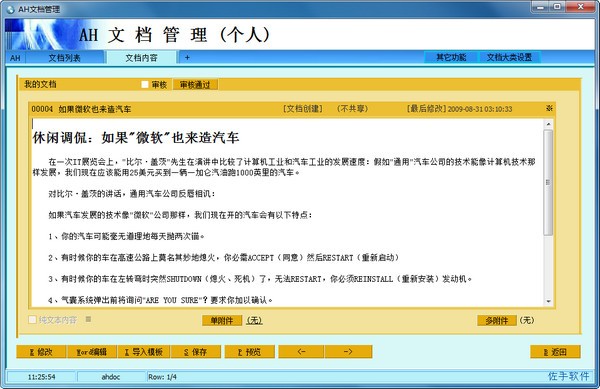Click the multi-attachment (无) text

(527, 320)
